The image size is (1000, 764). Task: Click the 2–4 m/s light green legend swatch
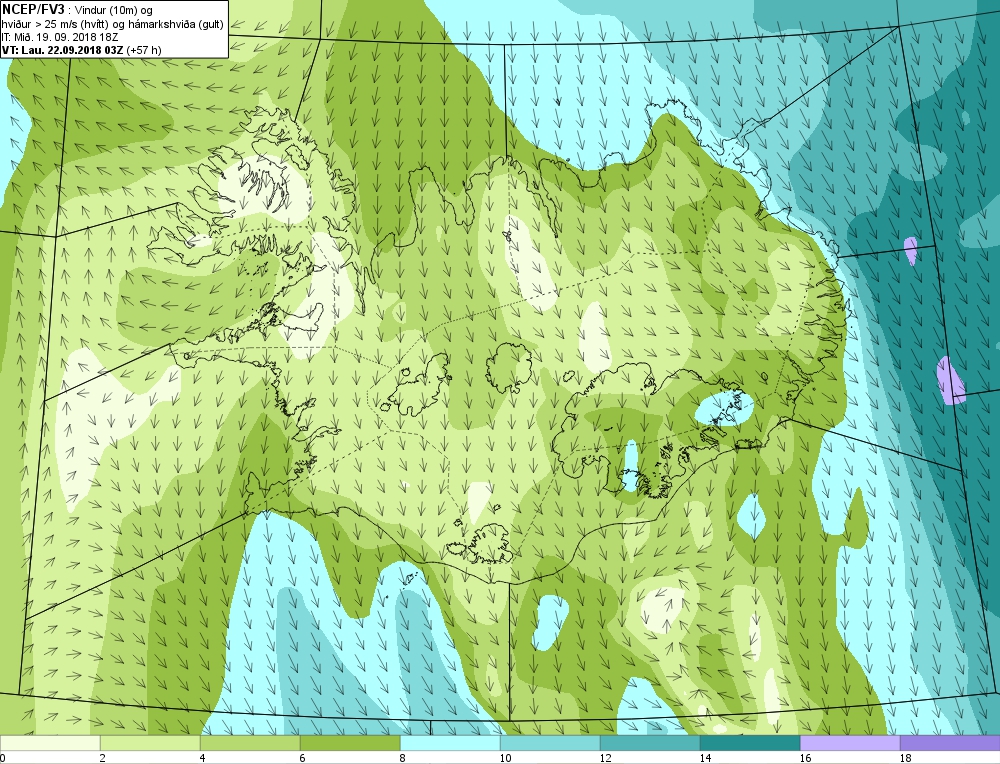coord(150,743)
